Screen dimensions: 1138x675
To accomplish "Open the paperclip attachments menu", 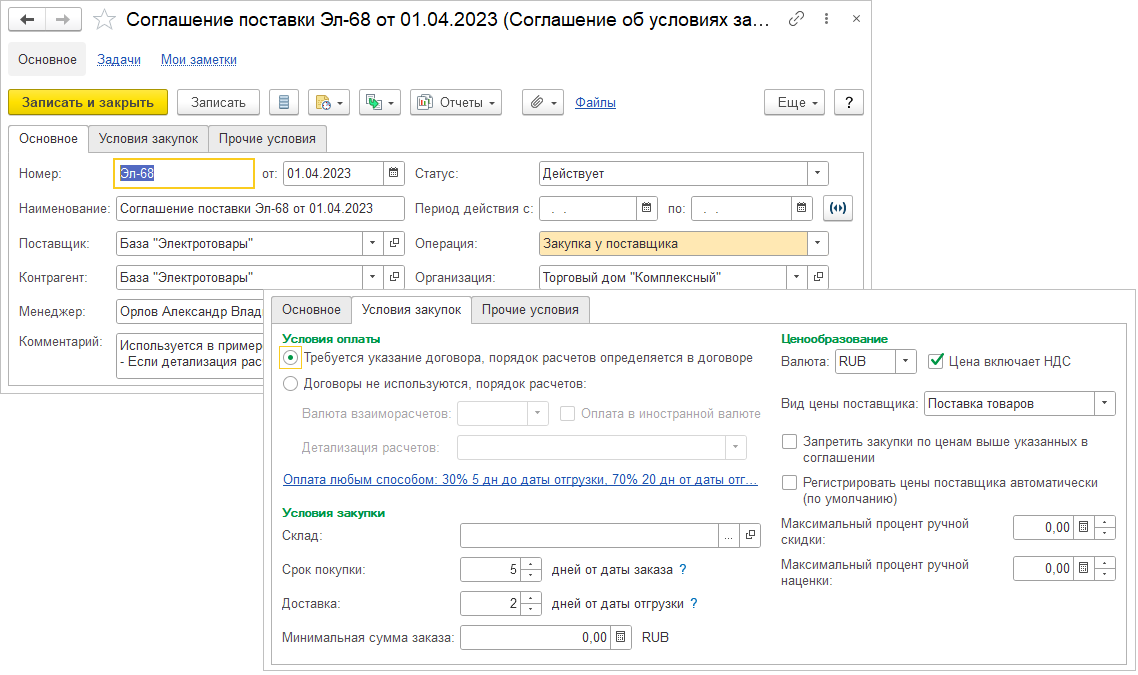I will [543, 102].
